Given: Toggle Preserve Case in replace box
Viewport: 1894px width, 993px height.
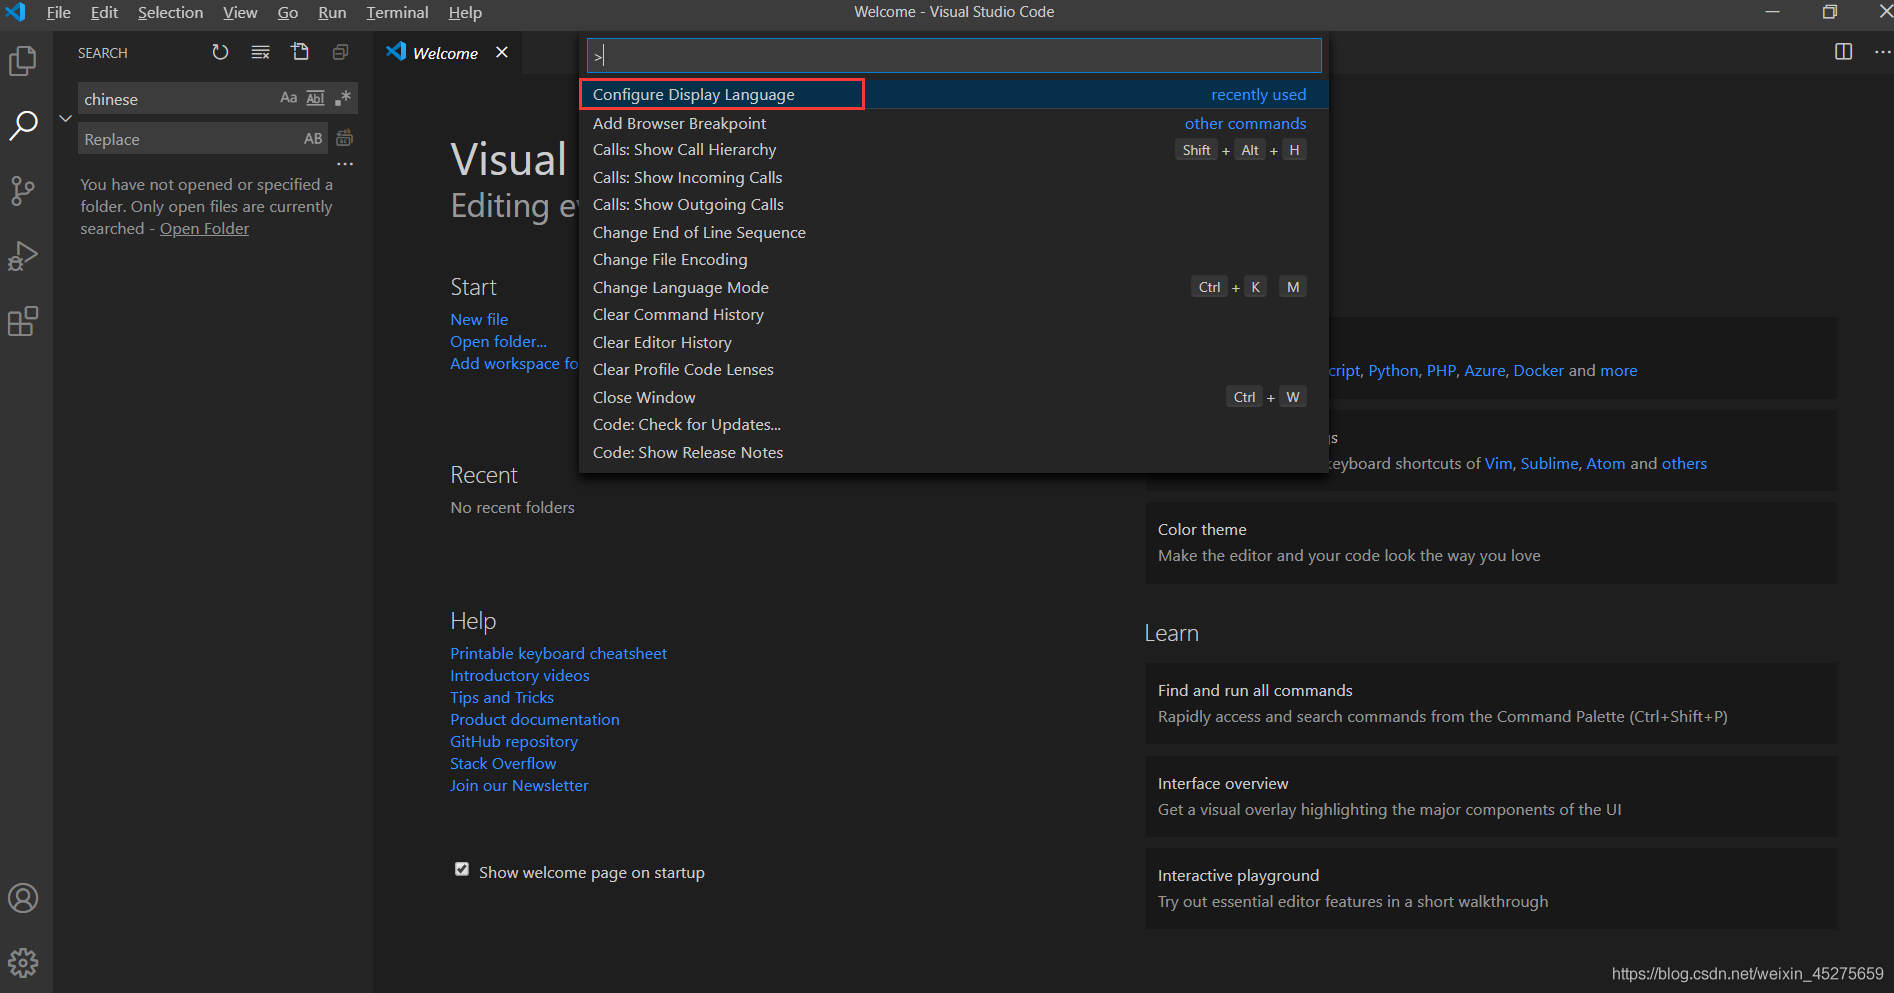Looking at the screenshot, I should tap(313, 139).
